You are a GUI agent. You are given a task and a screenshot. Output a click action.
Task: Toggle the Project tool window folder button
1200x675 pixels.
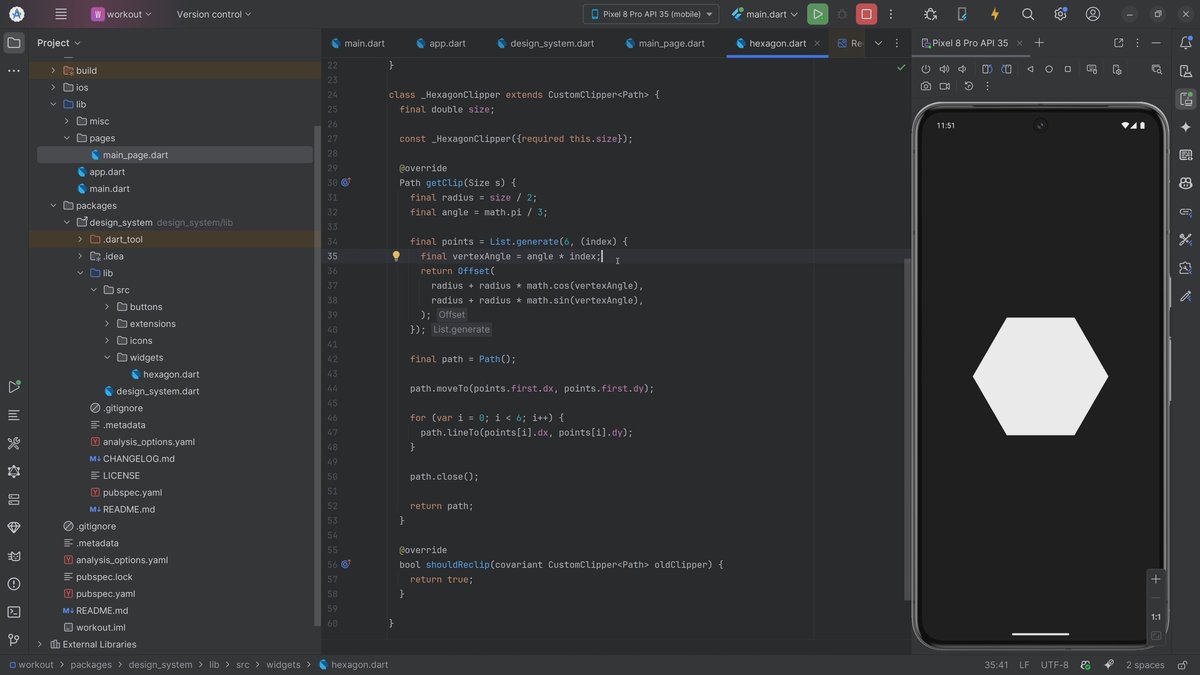pyautogui.click(x=14, y=43)
